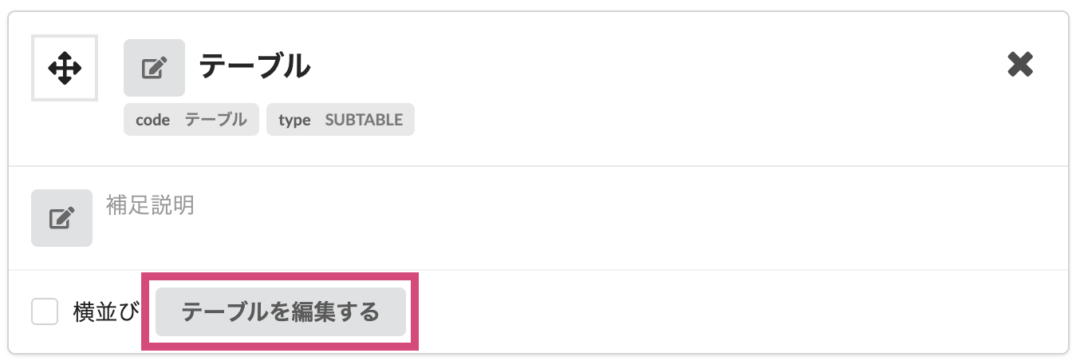Toggle the 横並び checkbox
Viewport: 1080px width, 361px height.
[x=45, y=313]
